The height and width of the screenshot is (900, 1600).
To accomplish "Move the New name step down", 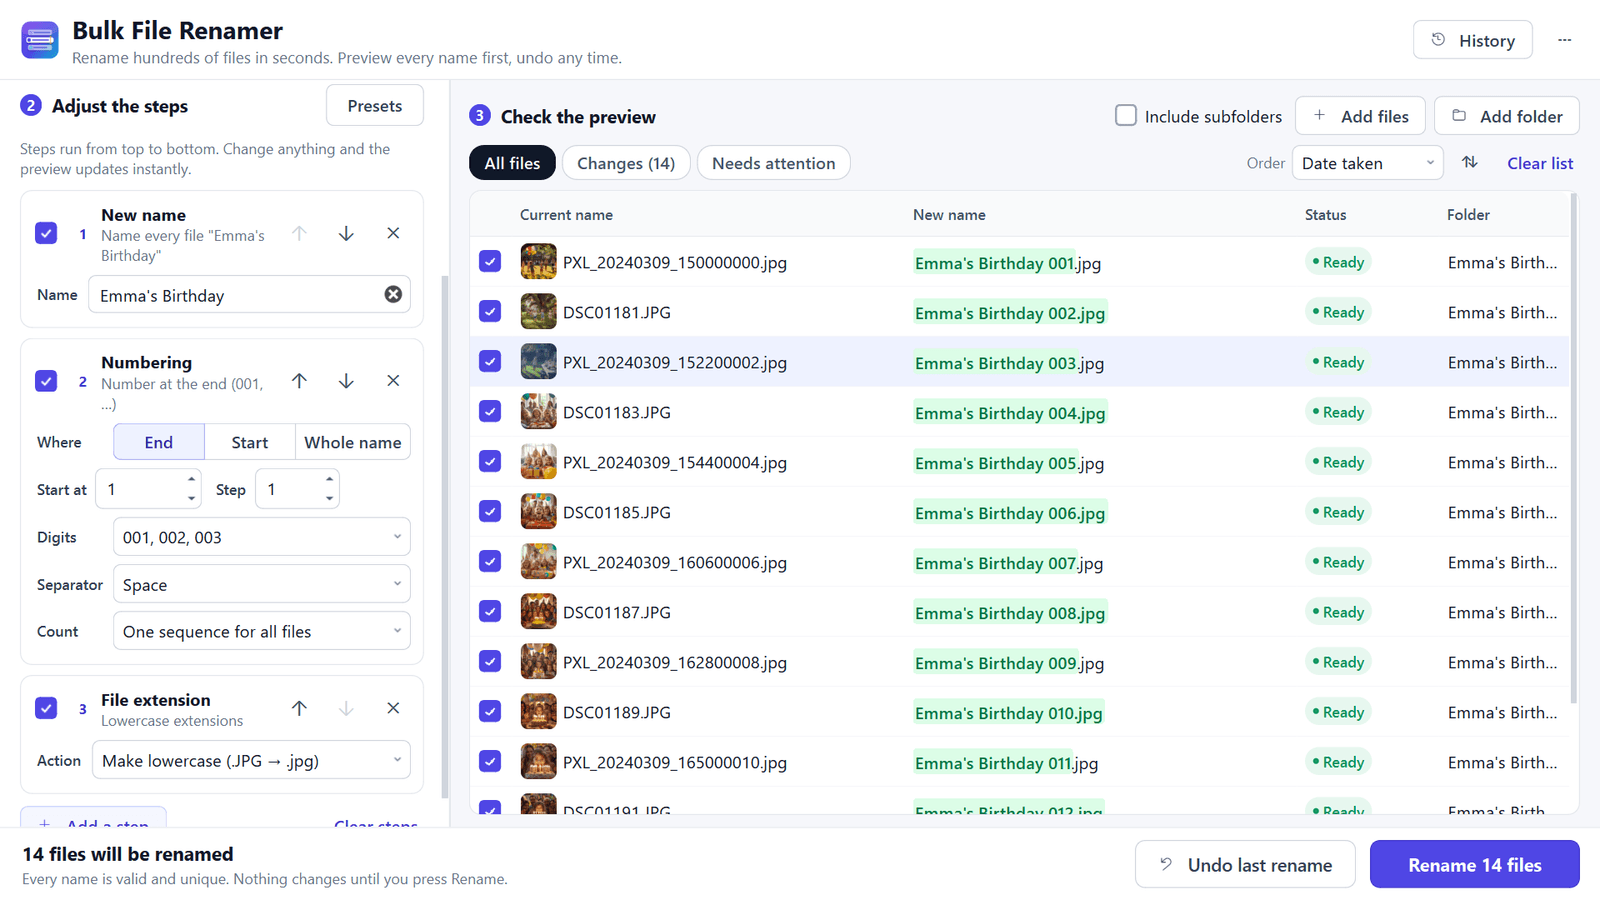I will click(x=346, y=233).
